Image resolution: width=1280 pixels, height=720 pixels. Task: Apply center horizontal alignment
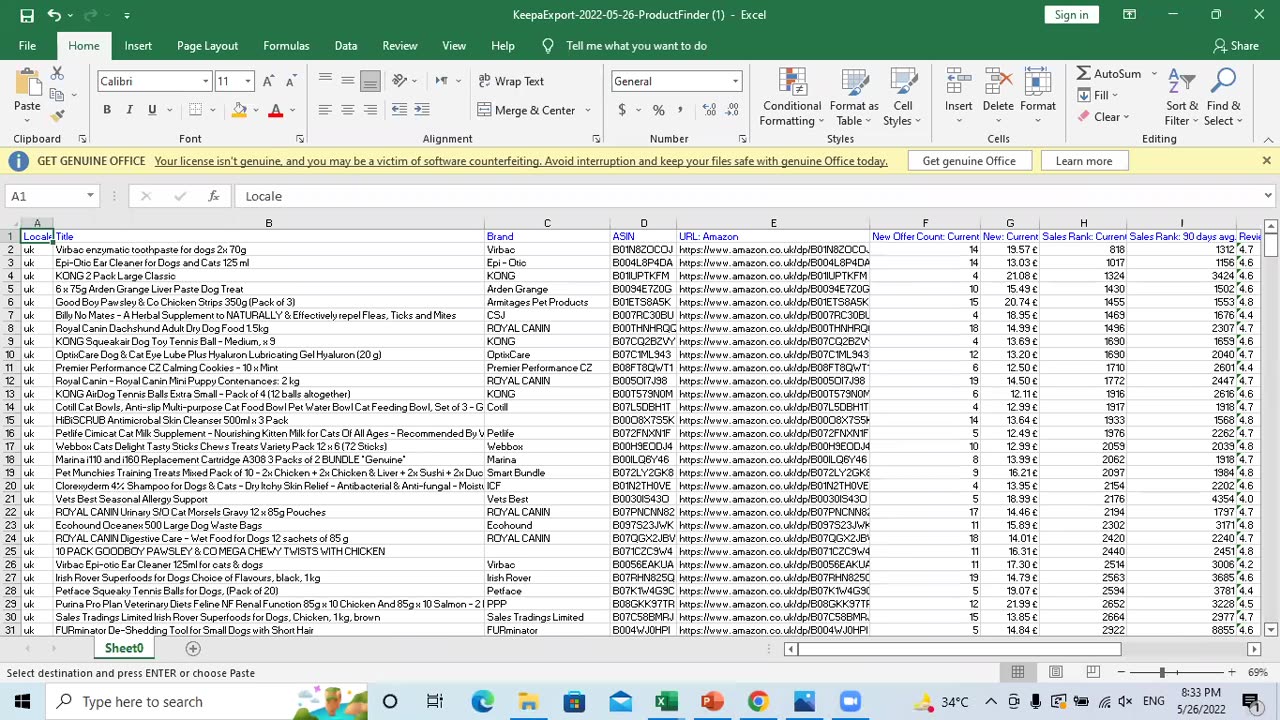pyautogui.click(x=347, y=110)
